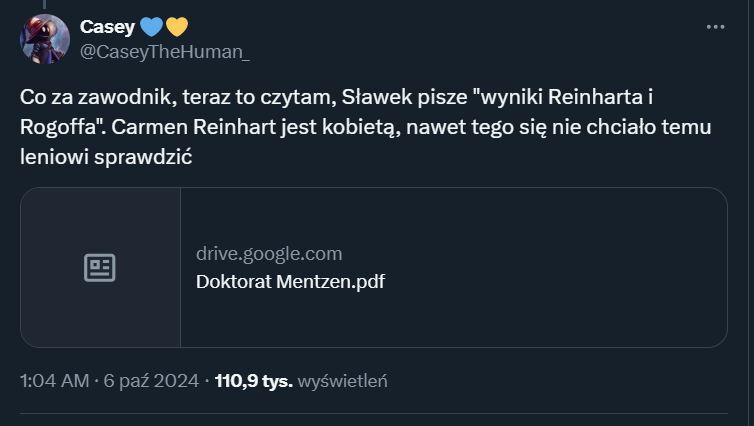Click the drive.google.com domain text
This screenshot has height=426, width=754.
click(269, 254)
